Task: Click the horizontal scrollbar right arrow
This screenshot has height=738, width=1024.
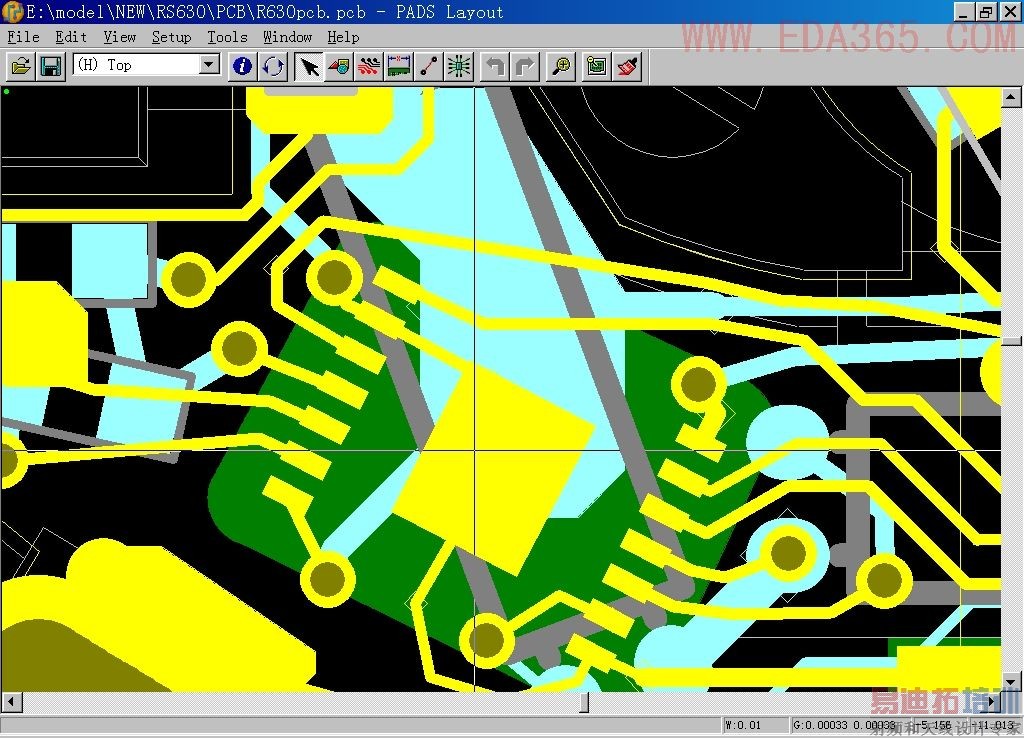Action: [992, 702]
